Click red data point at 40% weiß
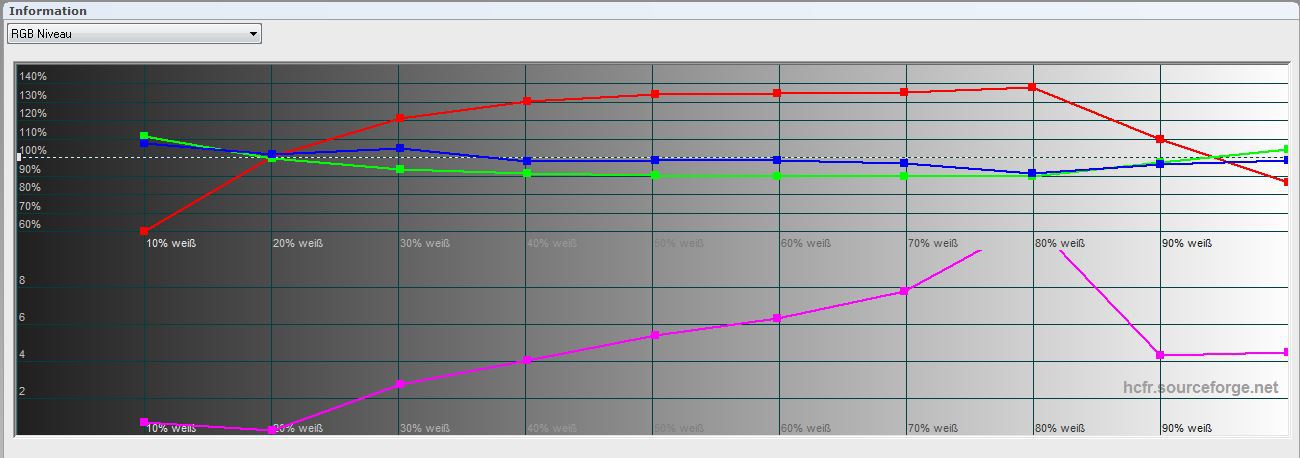 pyautogui.click(x=527, y=101)
